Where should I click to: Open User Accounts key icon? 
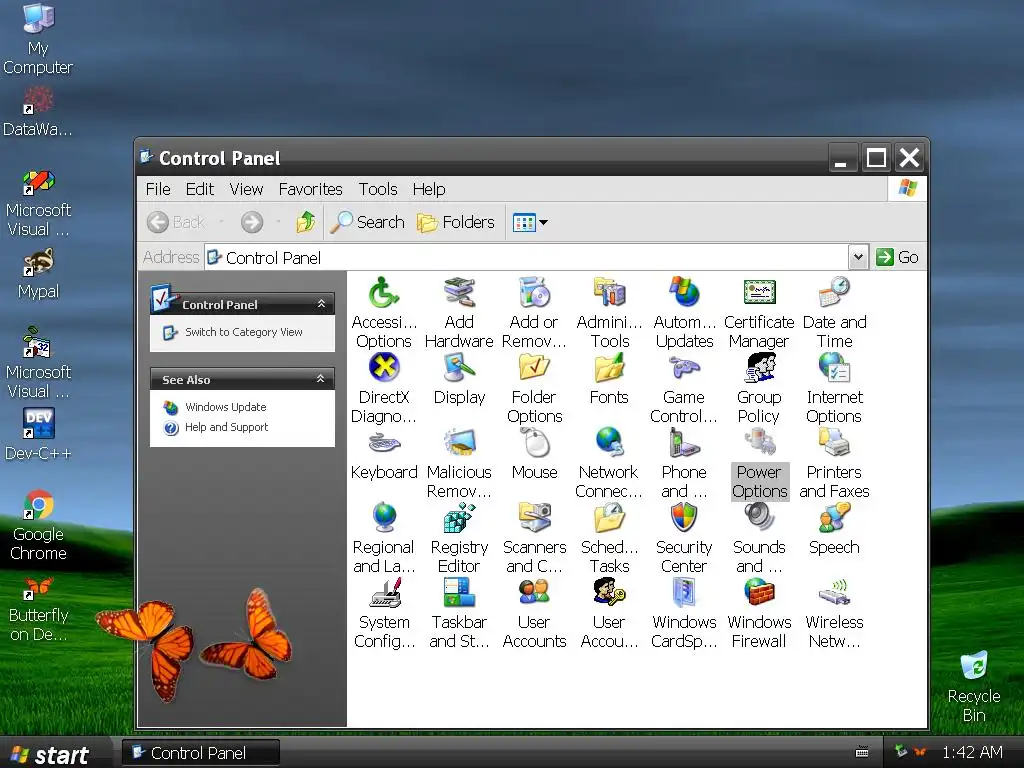click(609, 593)
